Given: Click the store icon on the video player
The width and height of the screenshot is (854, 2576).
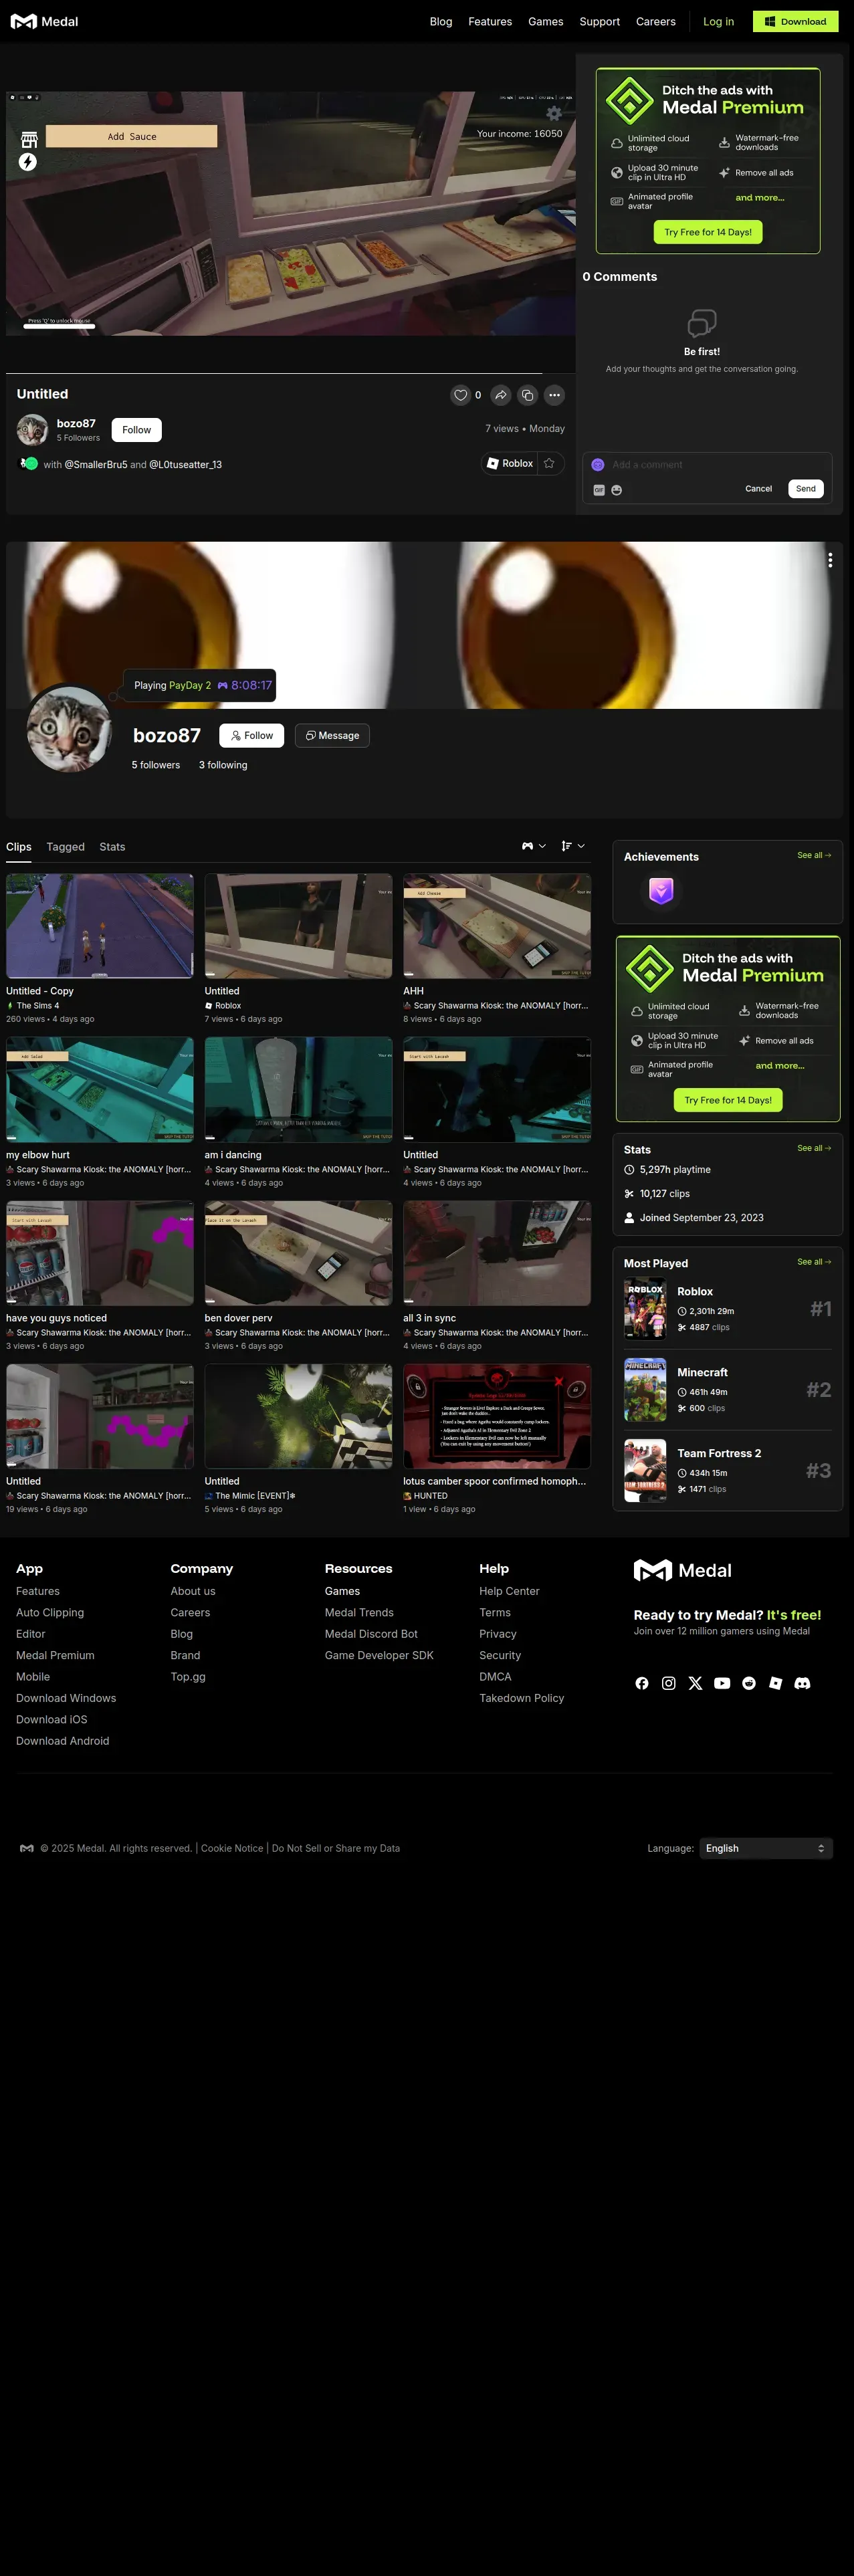Looking at the screenshot, I should (x=29, y=139).
